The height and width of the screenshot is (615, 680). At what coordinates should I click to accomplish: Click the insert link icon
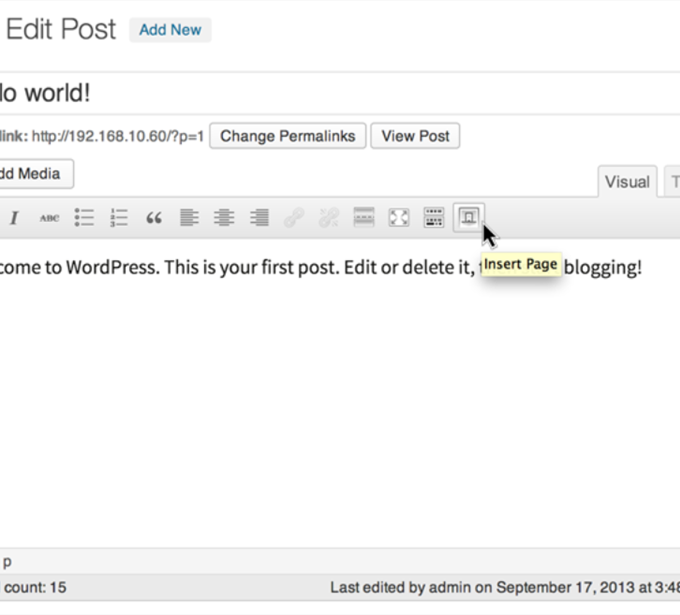pos(294,218)
